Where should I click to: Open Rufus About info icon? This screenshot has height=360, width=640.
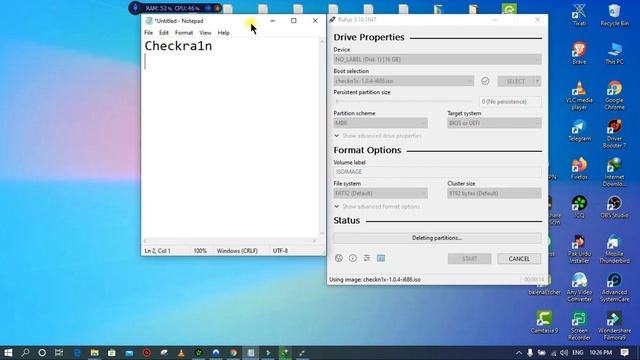(x=353, y=258)
